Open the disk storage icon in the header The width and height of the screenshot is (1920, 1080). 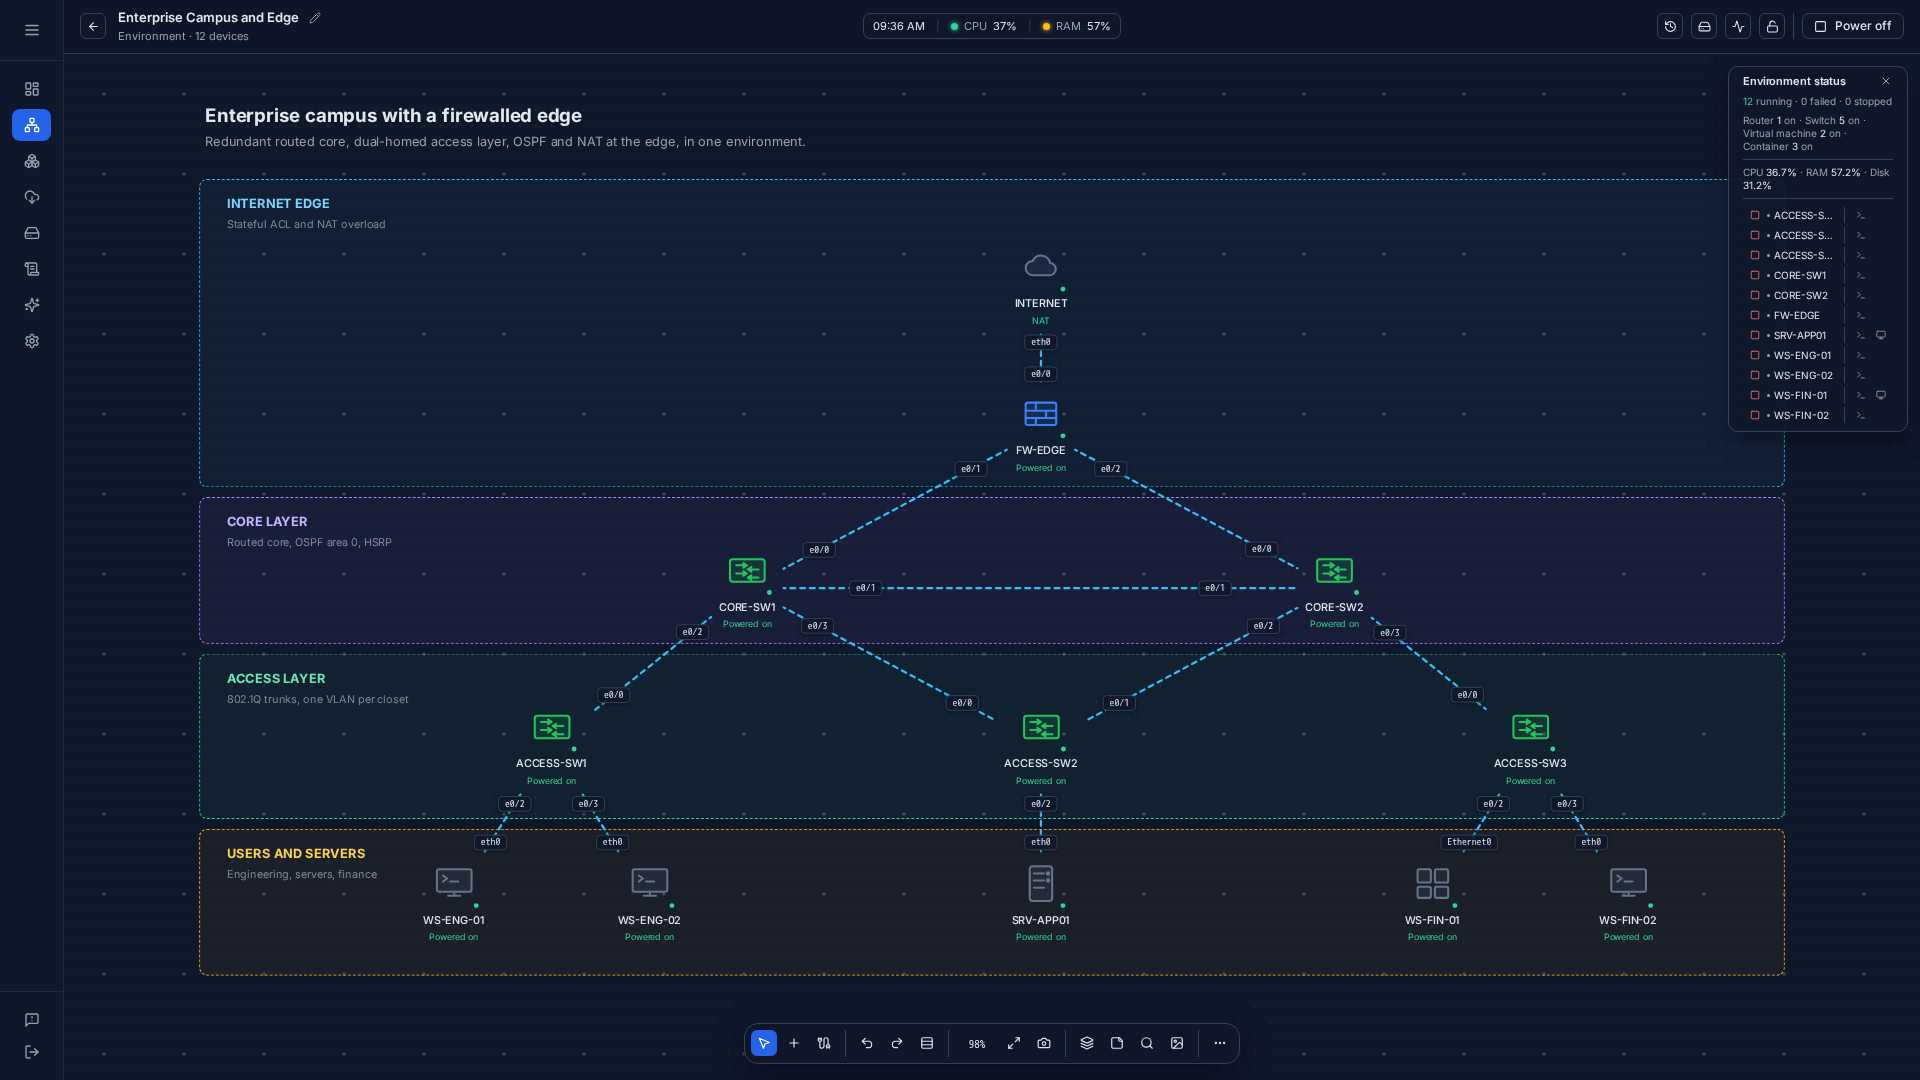tap(1704, 27)
